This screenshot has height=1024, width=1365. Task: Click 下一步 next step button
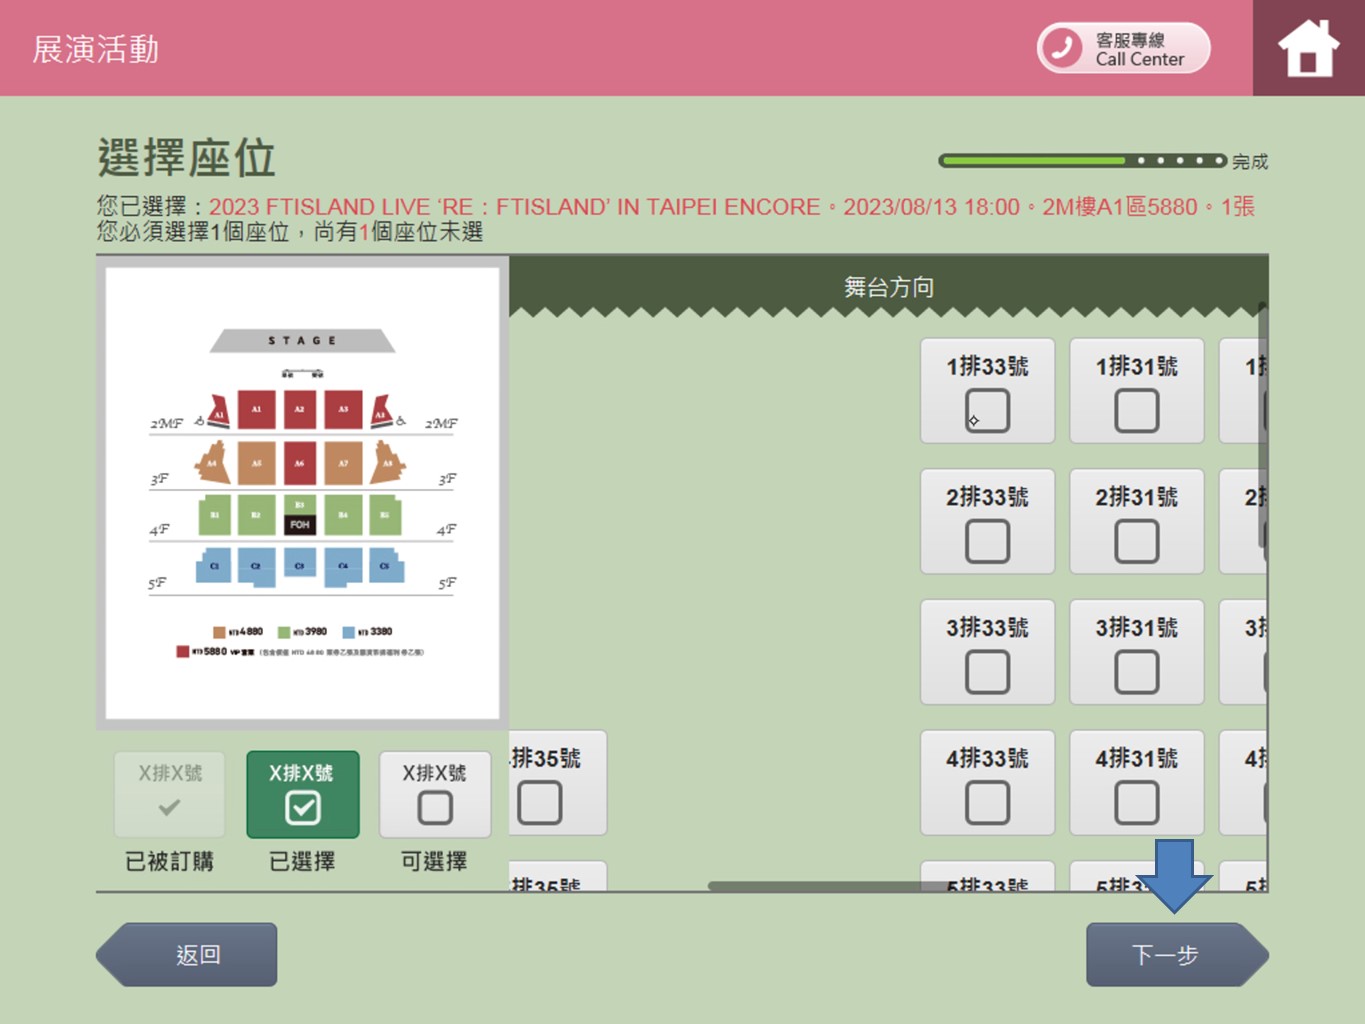coord(1177,955)
